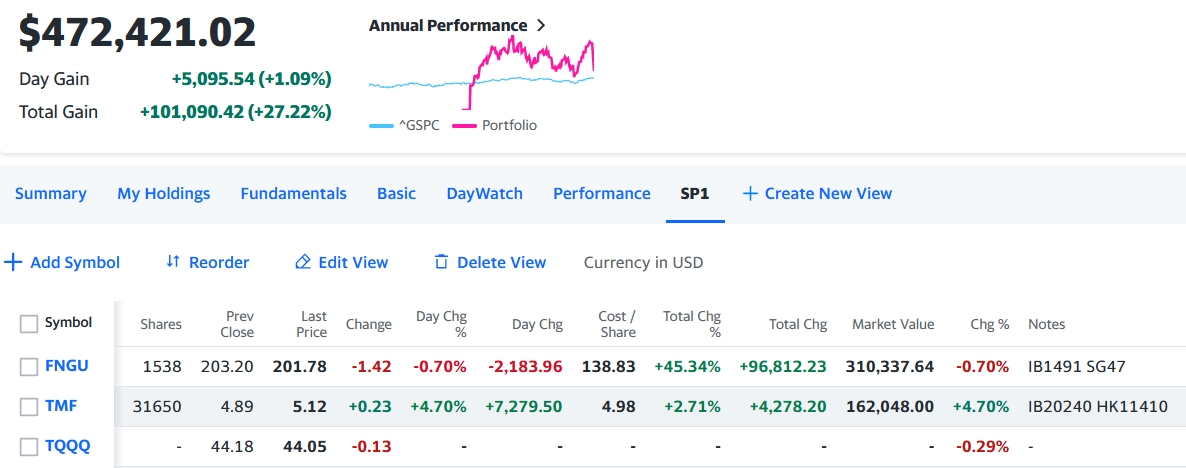Click the blue ^GSPC legend swatch

pos(381,126)
